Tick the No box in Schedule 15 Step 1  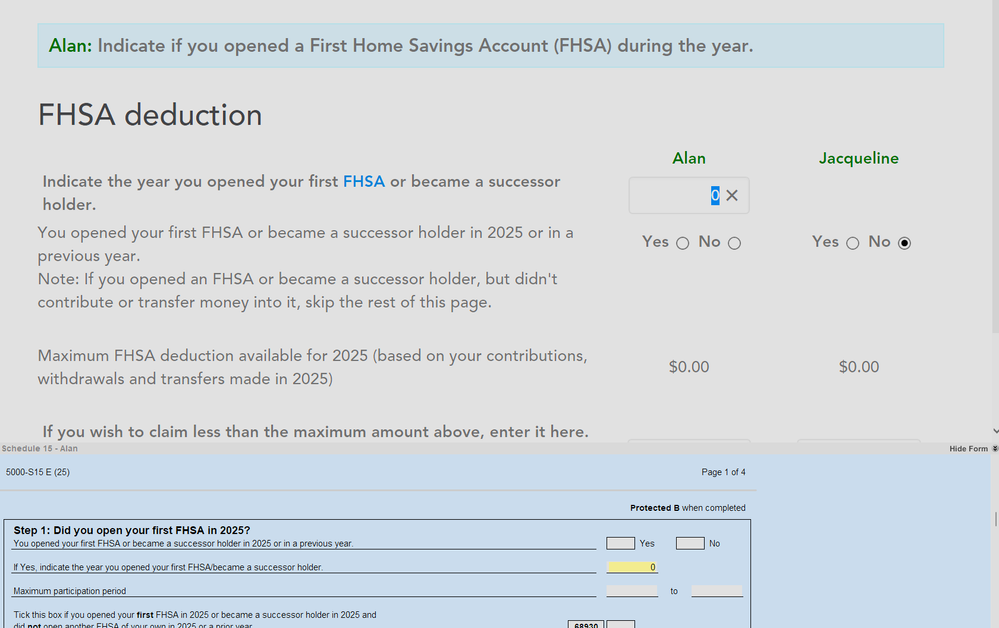(x=690, y=543)
